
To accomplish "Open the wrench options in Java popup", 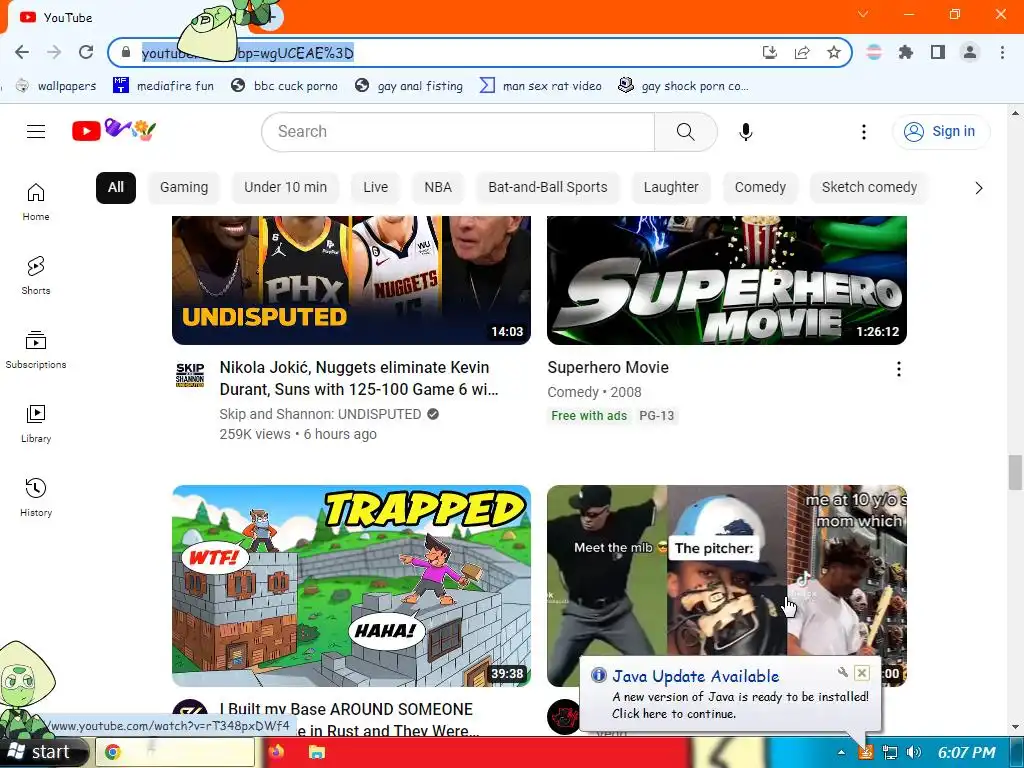I will pos(842,672).
